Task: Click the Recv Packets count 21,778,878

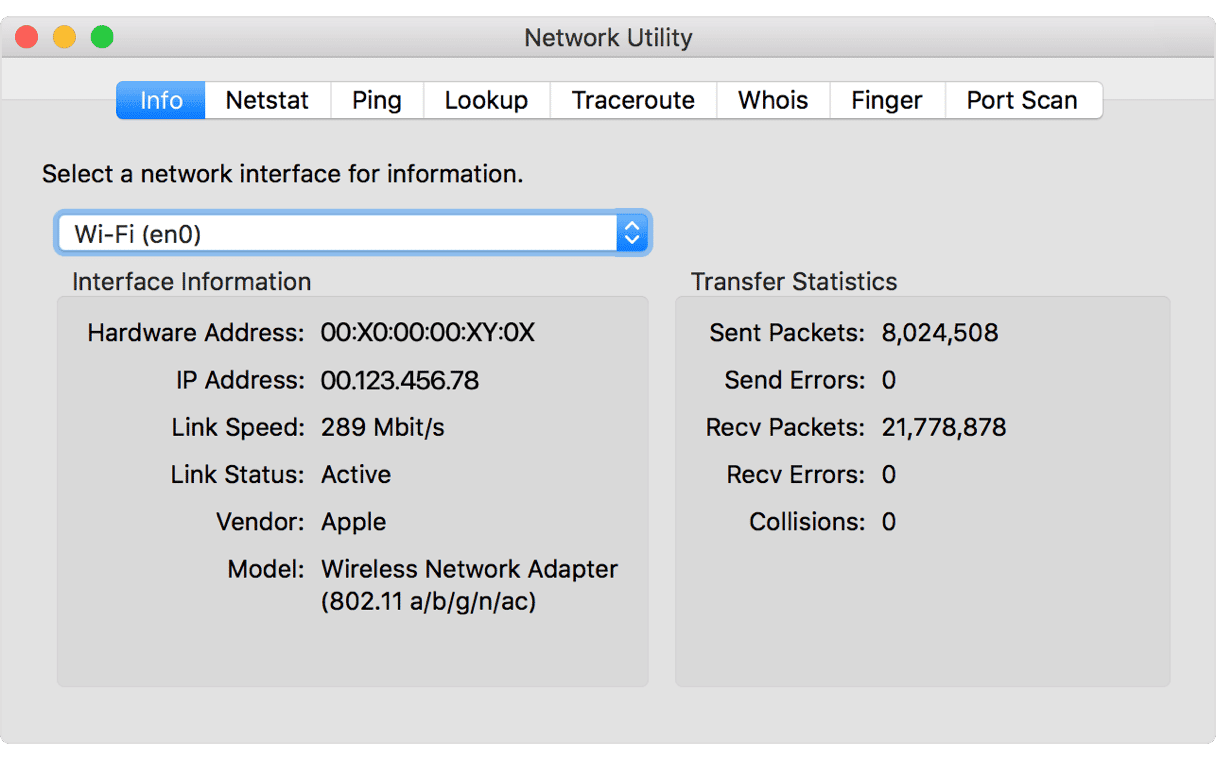Action: (x=943, y=428)
